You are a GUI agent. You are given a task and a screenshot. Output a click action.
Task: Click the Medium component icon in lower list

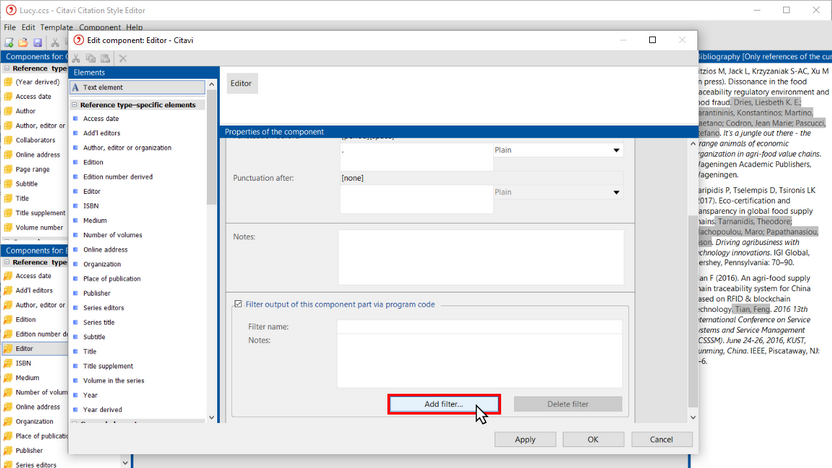[8, 378]
